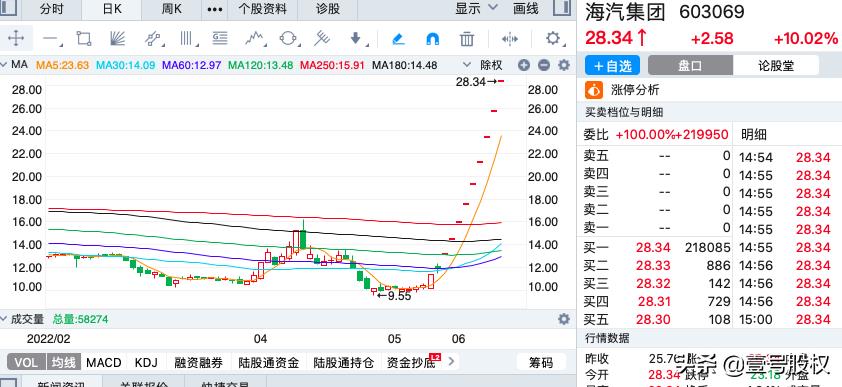This screenshot has height=387, width=842.
Task: Toggle right sidebar panel icon
Action: point(562,8)
